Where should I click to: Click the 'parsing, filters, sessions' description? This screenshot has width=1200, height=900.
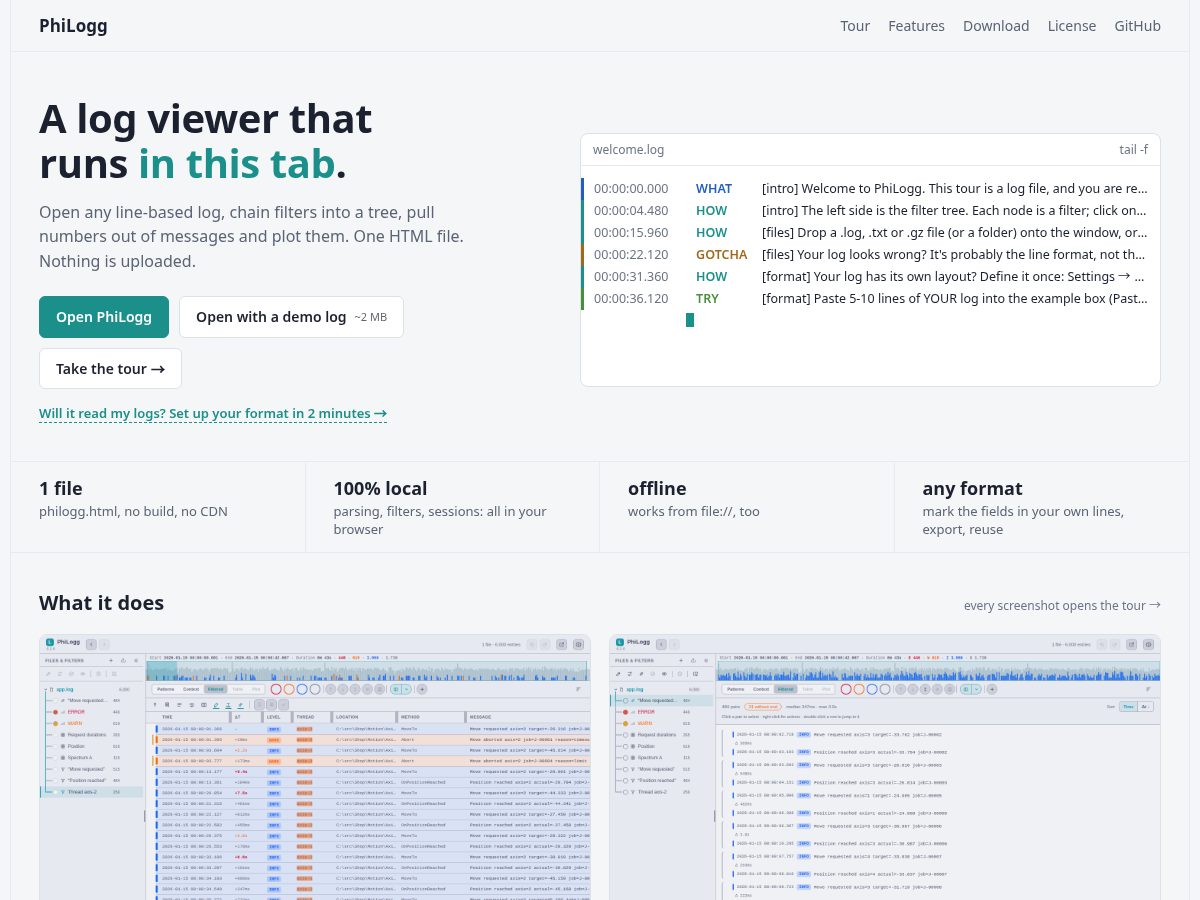(440, 520)
